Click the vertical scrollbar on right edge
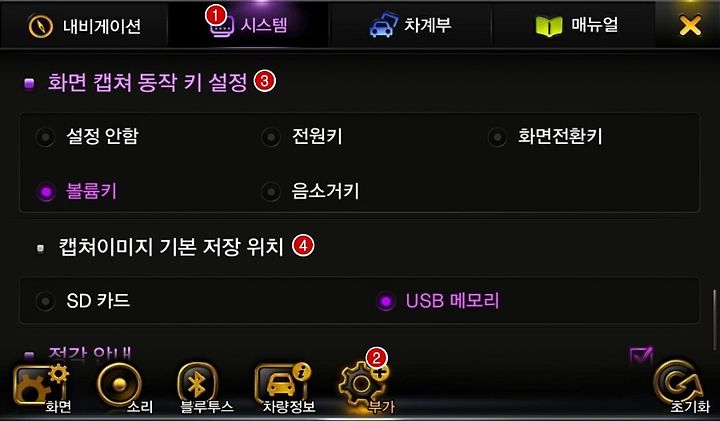Screen dimensions: 720x421 pyautogui.click(x=714, y=320)
